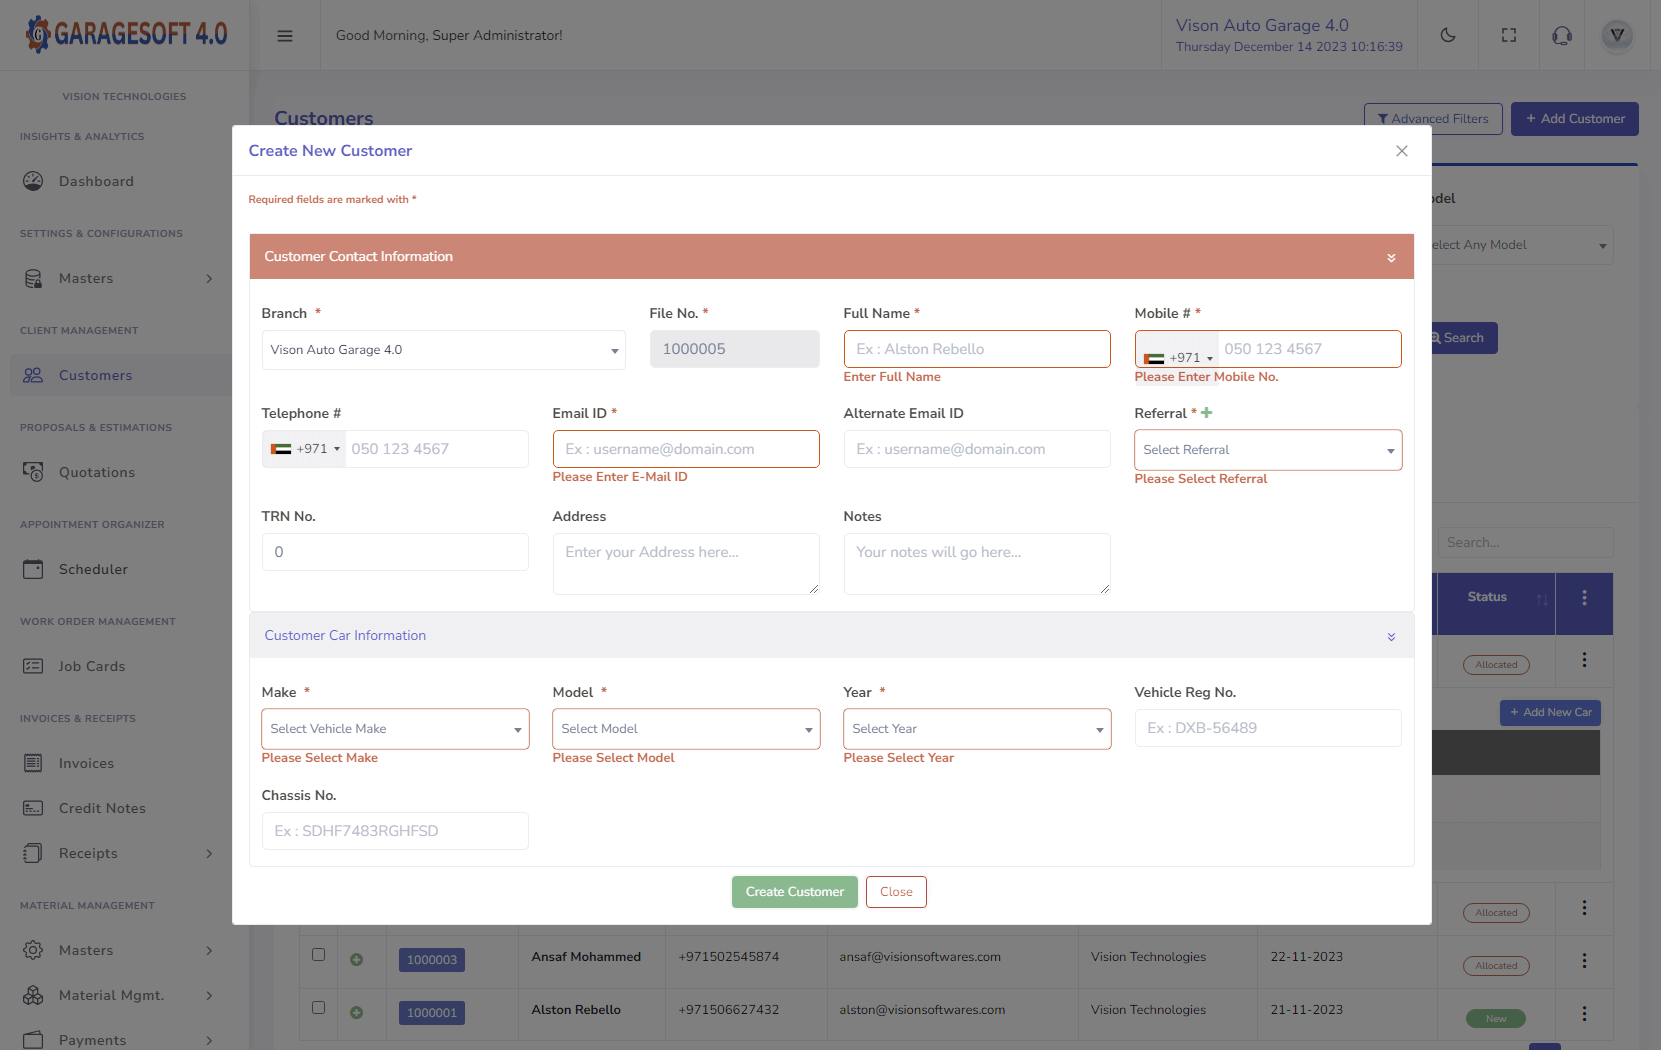Toggle dark mode with the moon icon
Screen dimensions: 1661x1050
[1448, 35]
